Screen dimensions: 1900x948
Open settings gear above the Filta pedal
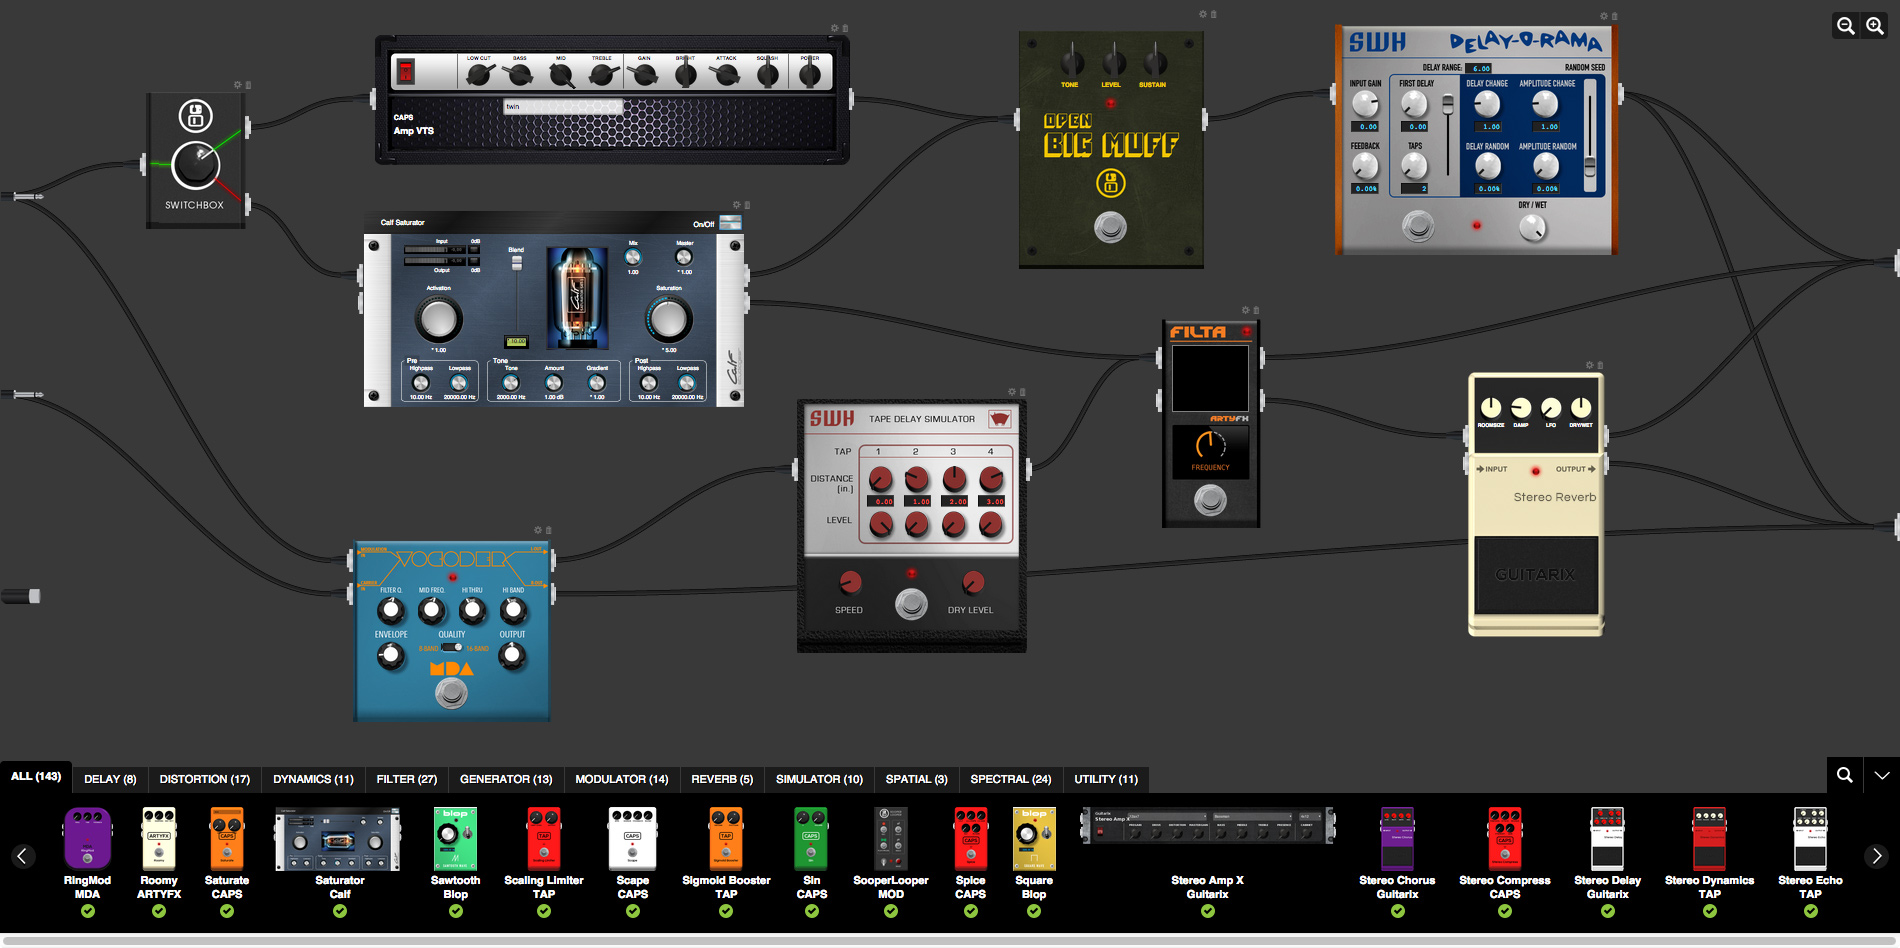[x=1246, y=310]
